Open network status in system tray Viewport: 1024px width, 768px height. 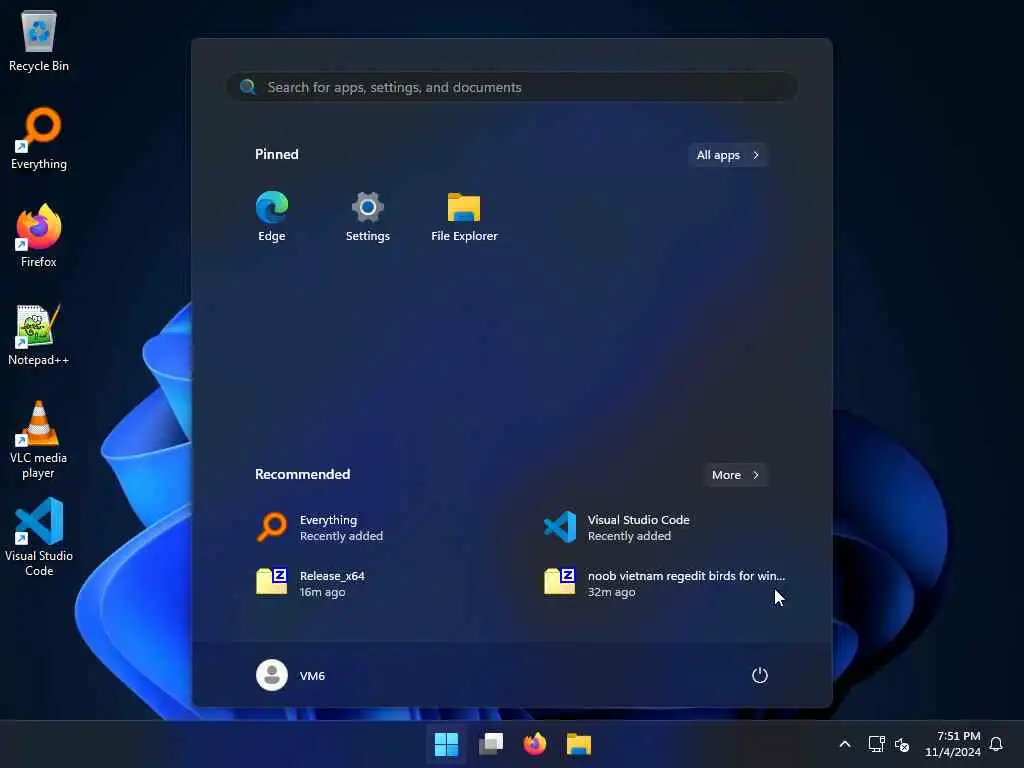(876, 744)
